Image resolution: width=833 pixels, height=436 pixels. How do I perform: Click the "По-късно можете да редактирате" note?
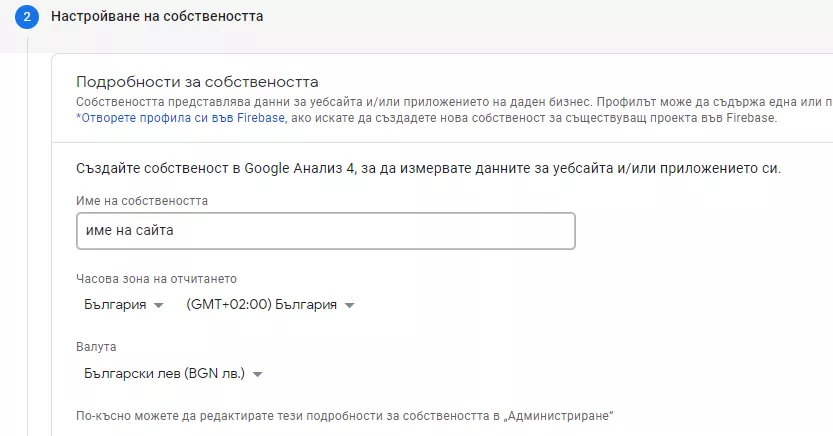pos(344,415)
